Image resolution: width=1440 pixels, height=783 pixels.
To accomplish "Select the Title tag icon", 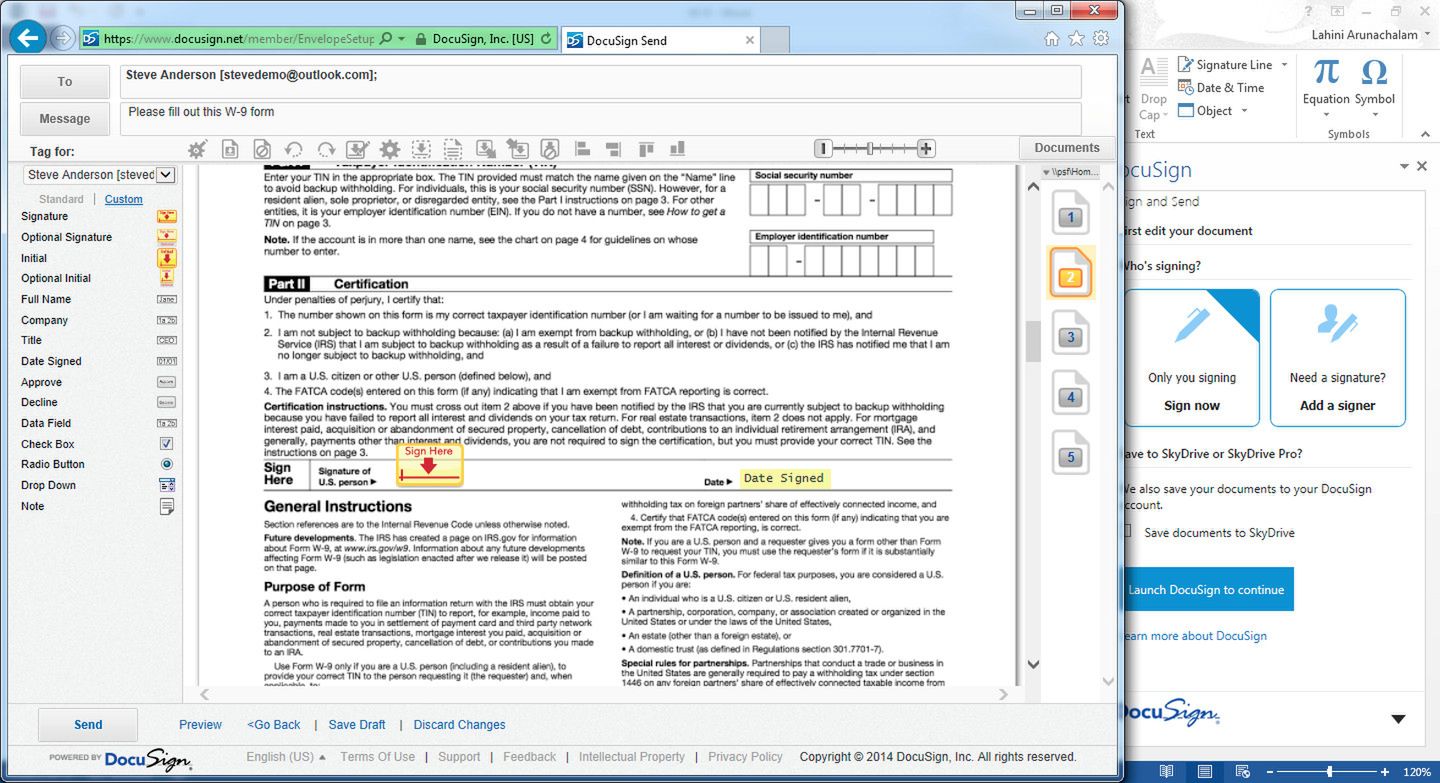I will coord(167,340).
